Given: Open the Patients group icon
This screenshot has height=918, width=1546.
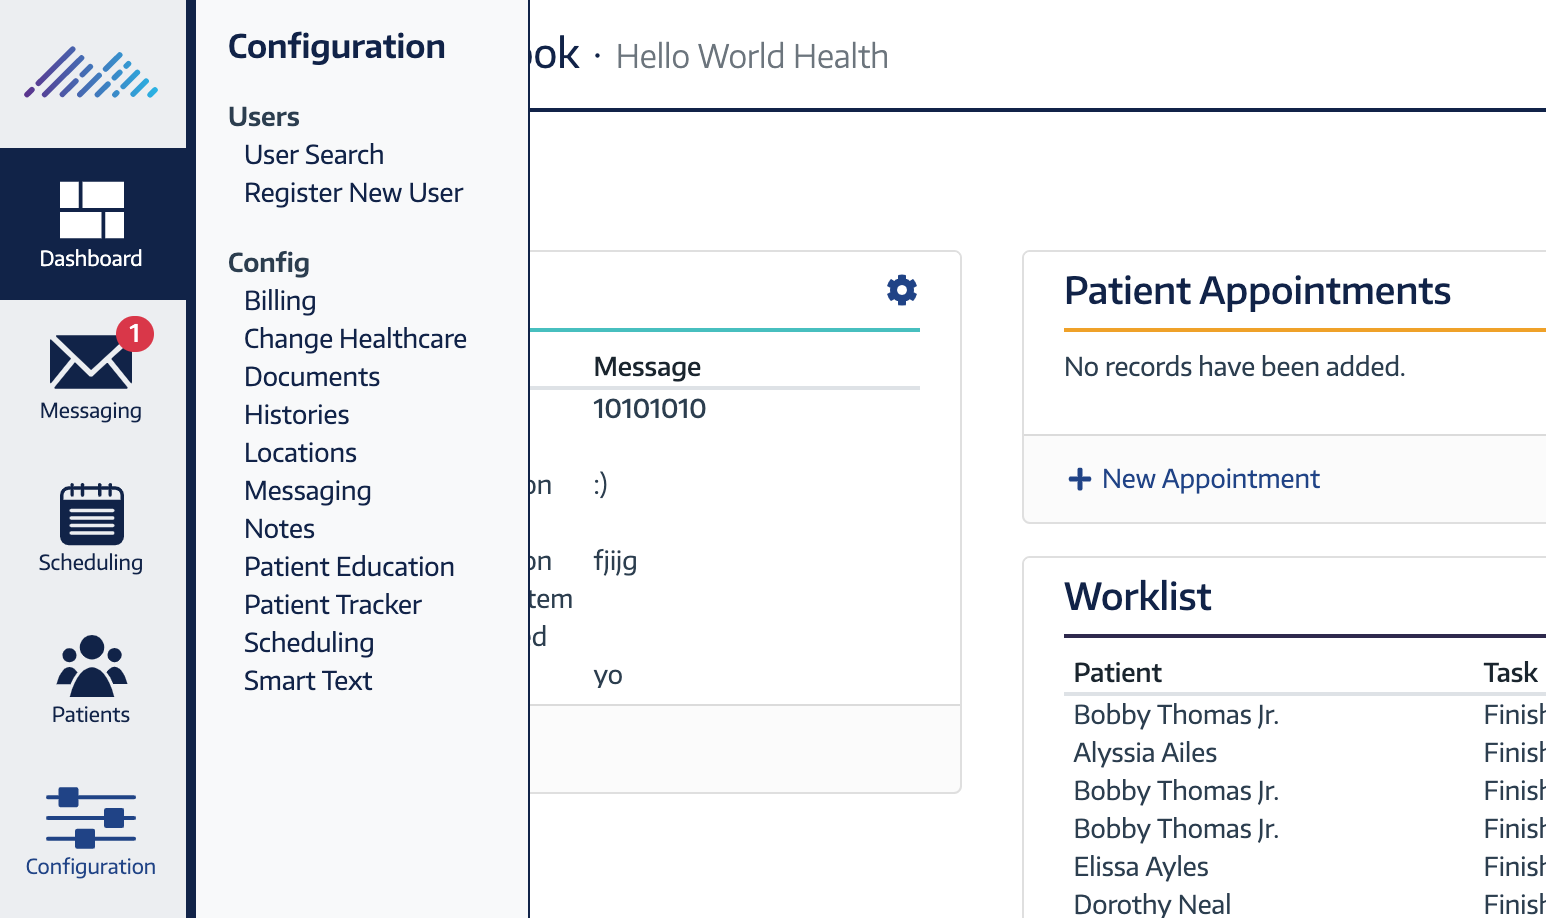Looking at the screenshot, I should point(91,666).
